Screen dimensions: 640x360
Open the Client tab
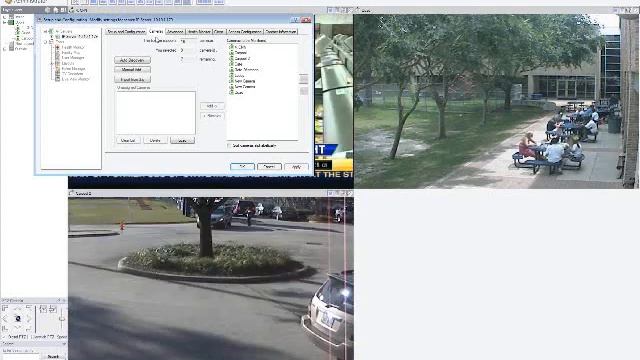[219, 31]
